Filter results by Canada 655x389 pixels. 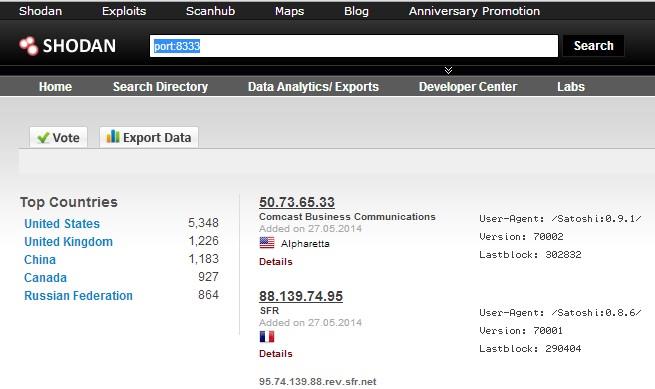tap(45, 277)
